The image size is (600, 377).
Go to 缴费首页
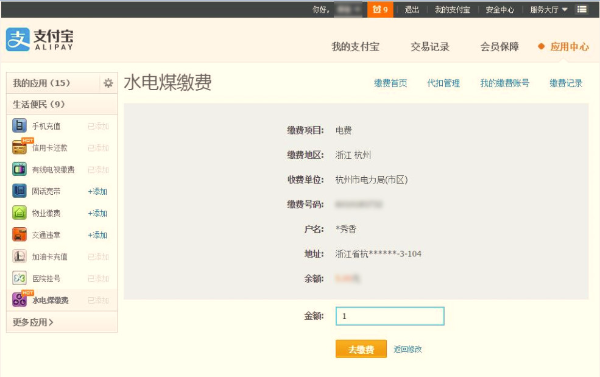click(x=390, y=83)
